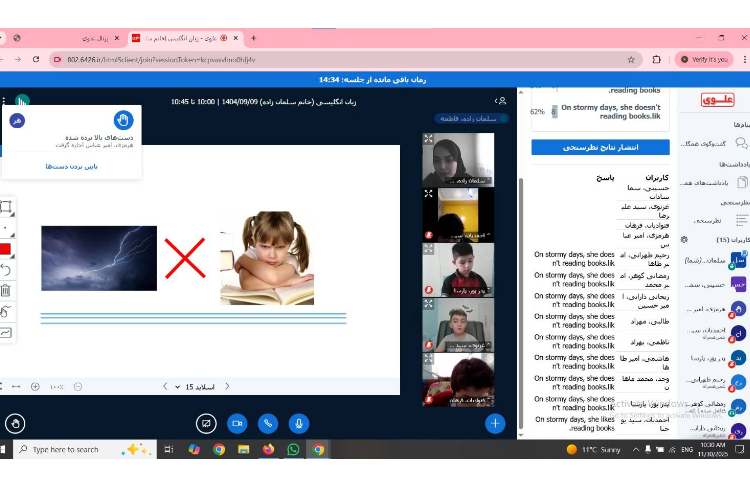The width and height of the screenshot is (750, 480).
Task: Toggle multi-user whiteboard mode icon
Action: 6,333
